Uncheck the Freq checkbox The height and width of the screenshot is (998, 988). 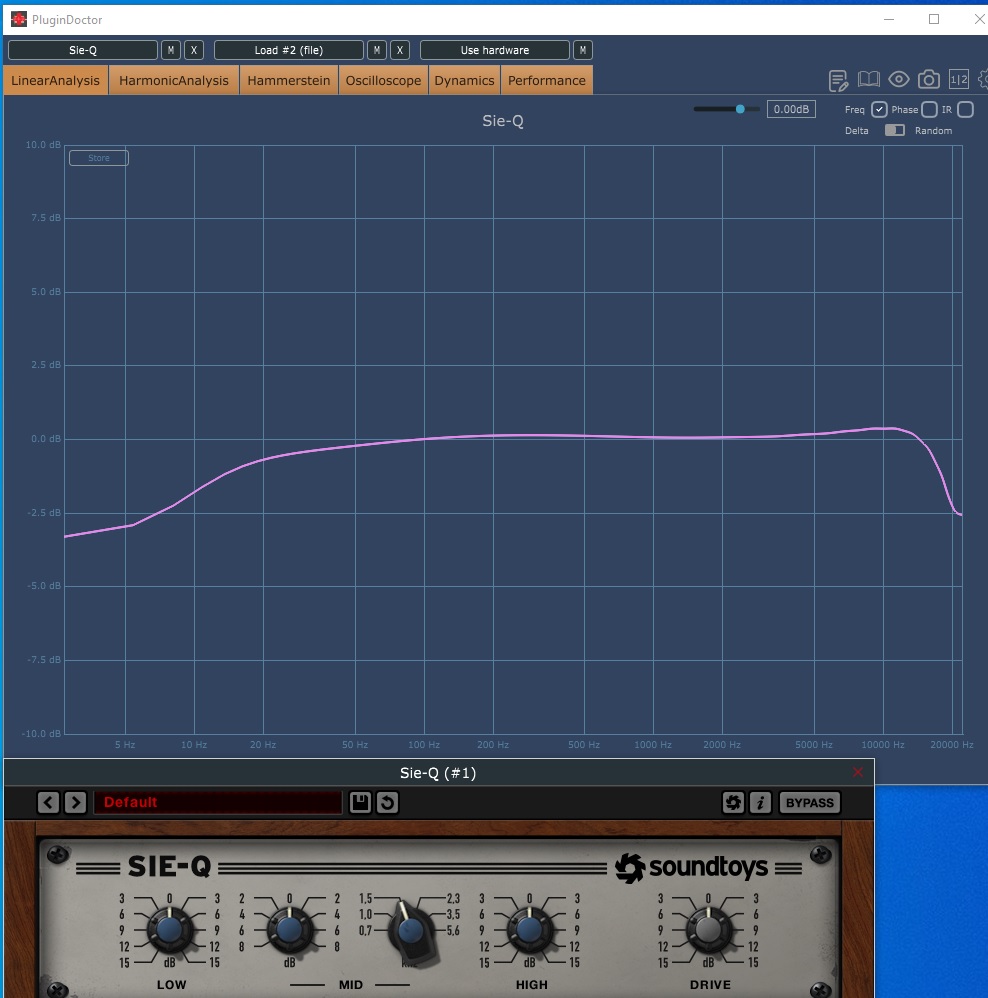click(x=879, y=110)
